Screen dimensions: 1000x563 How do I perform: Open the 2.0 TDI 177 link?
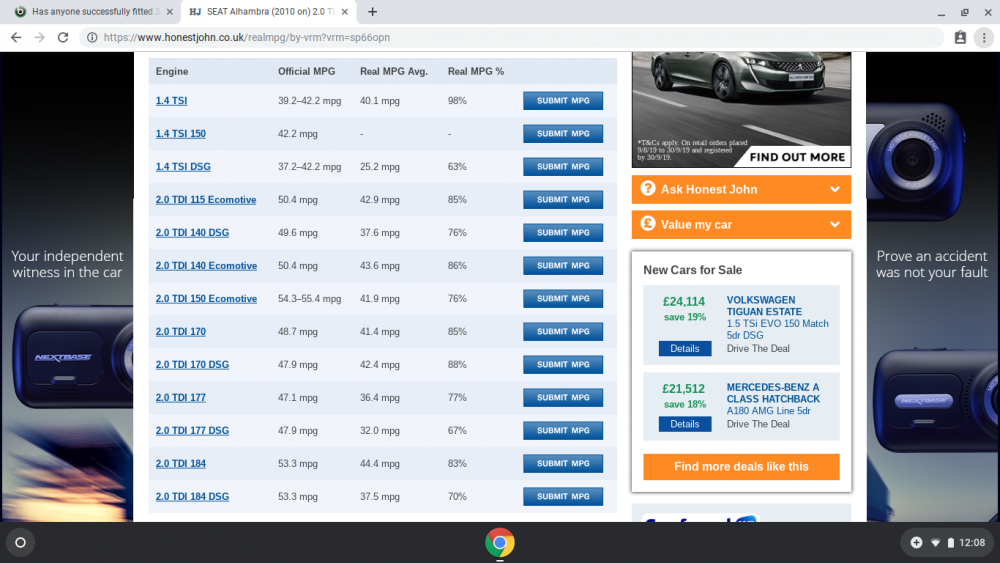pyautogui.click(x=180, y=398)
